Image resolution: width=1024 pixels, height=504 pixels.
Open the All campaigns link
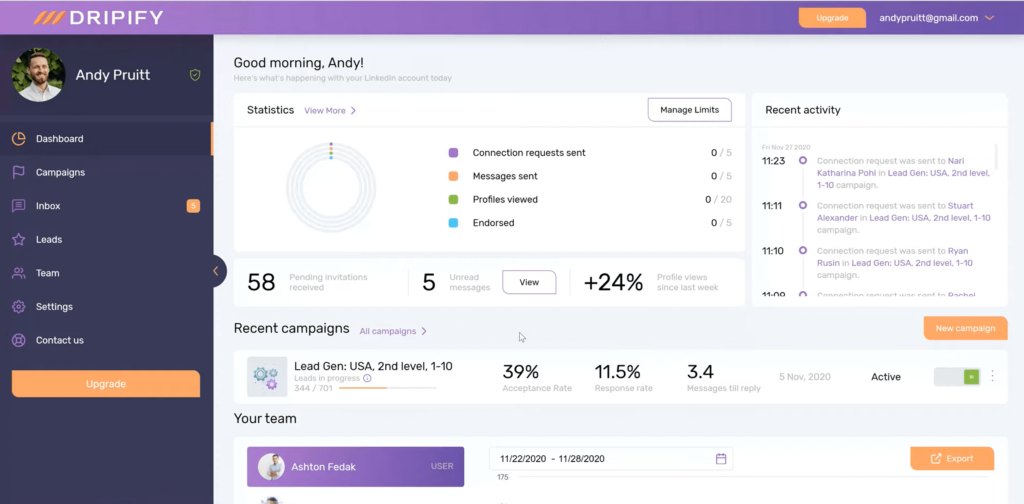393,331
